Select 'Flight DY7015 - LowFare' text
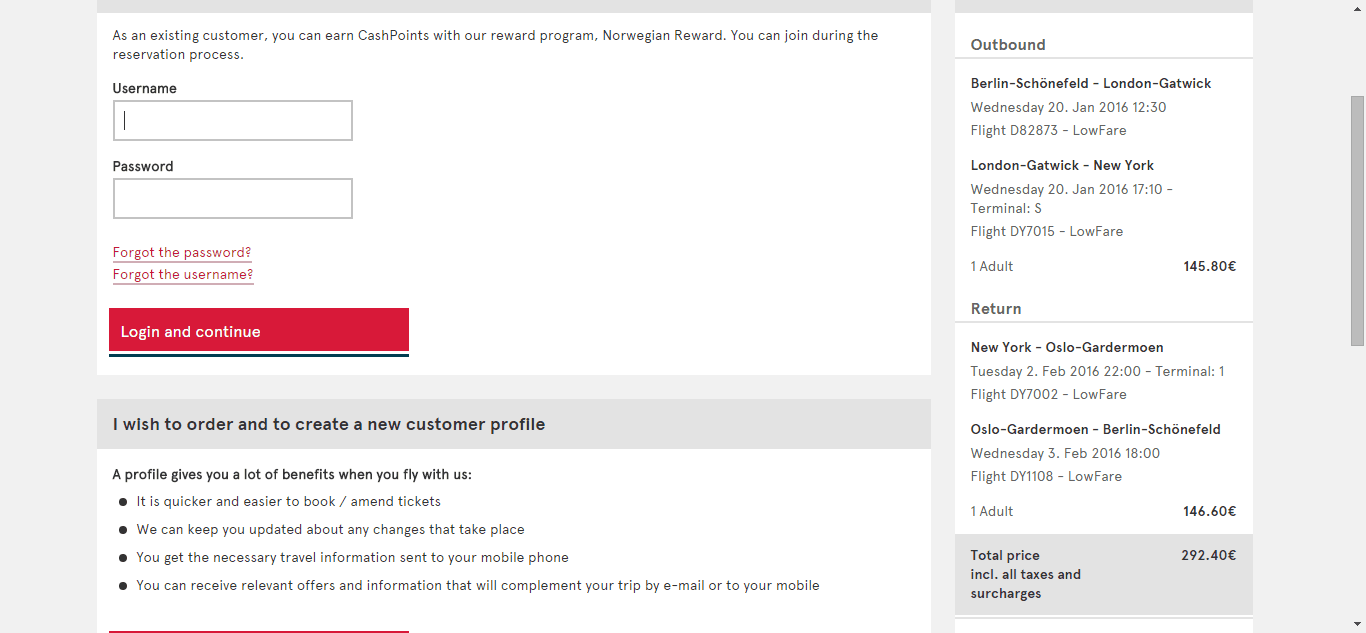Viewport: 1366px width, 633px height. [x=1047, y=231]
